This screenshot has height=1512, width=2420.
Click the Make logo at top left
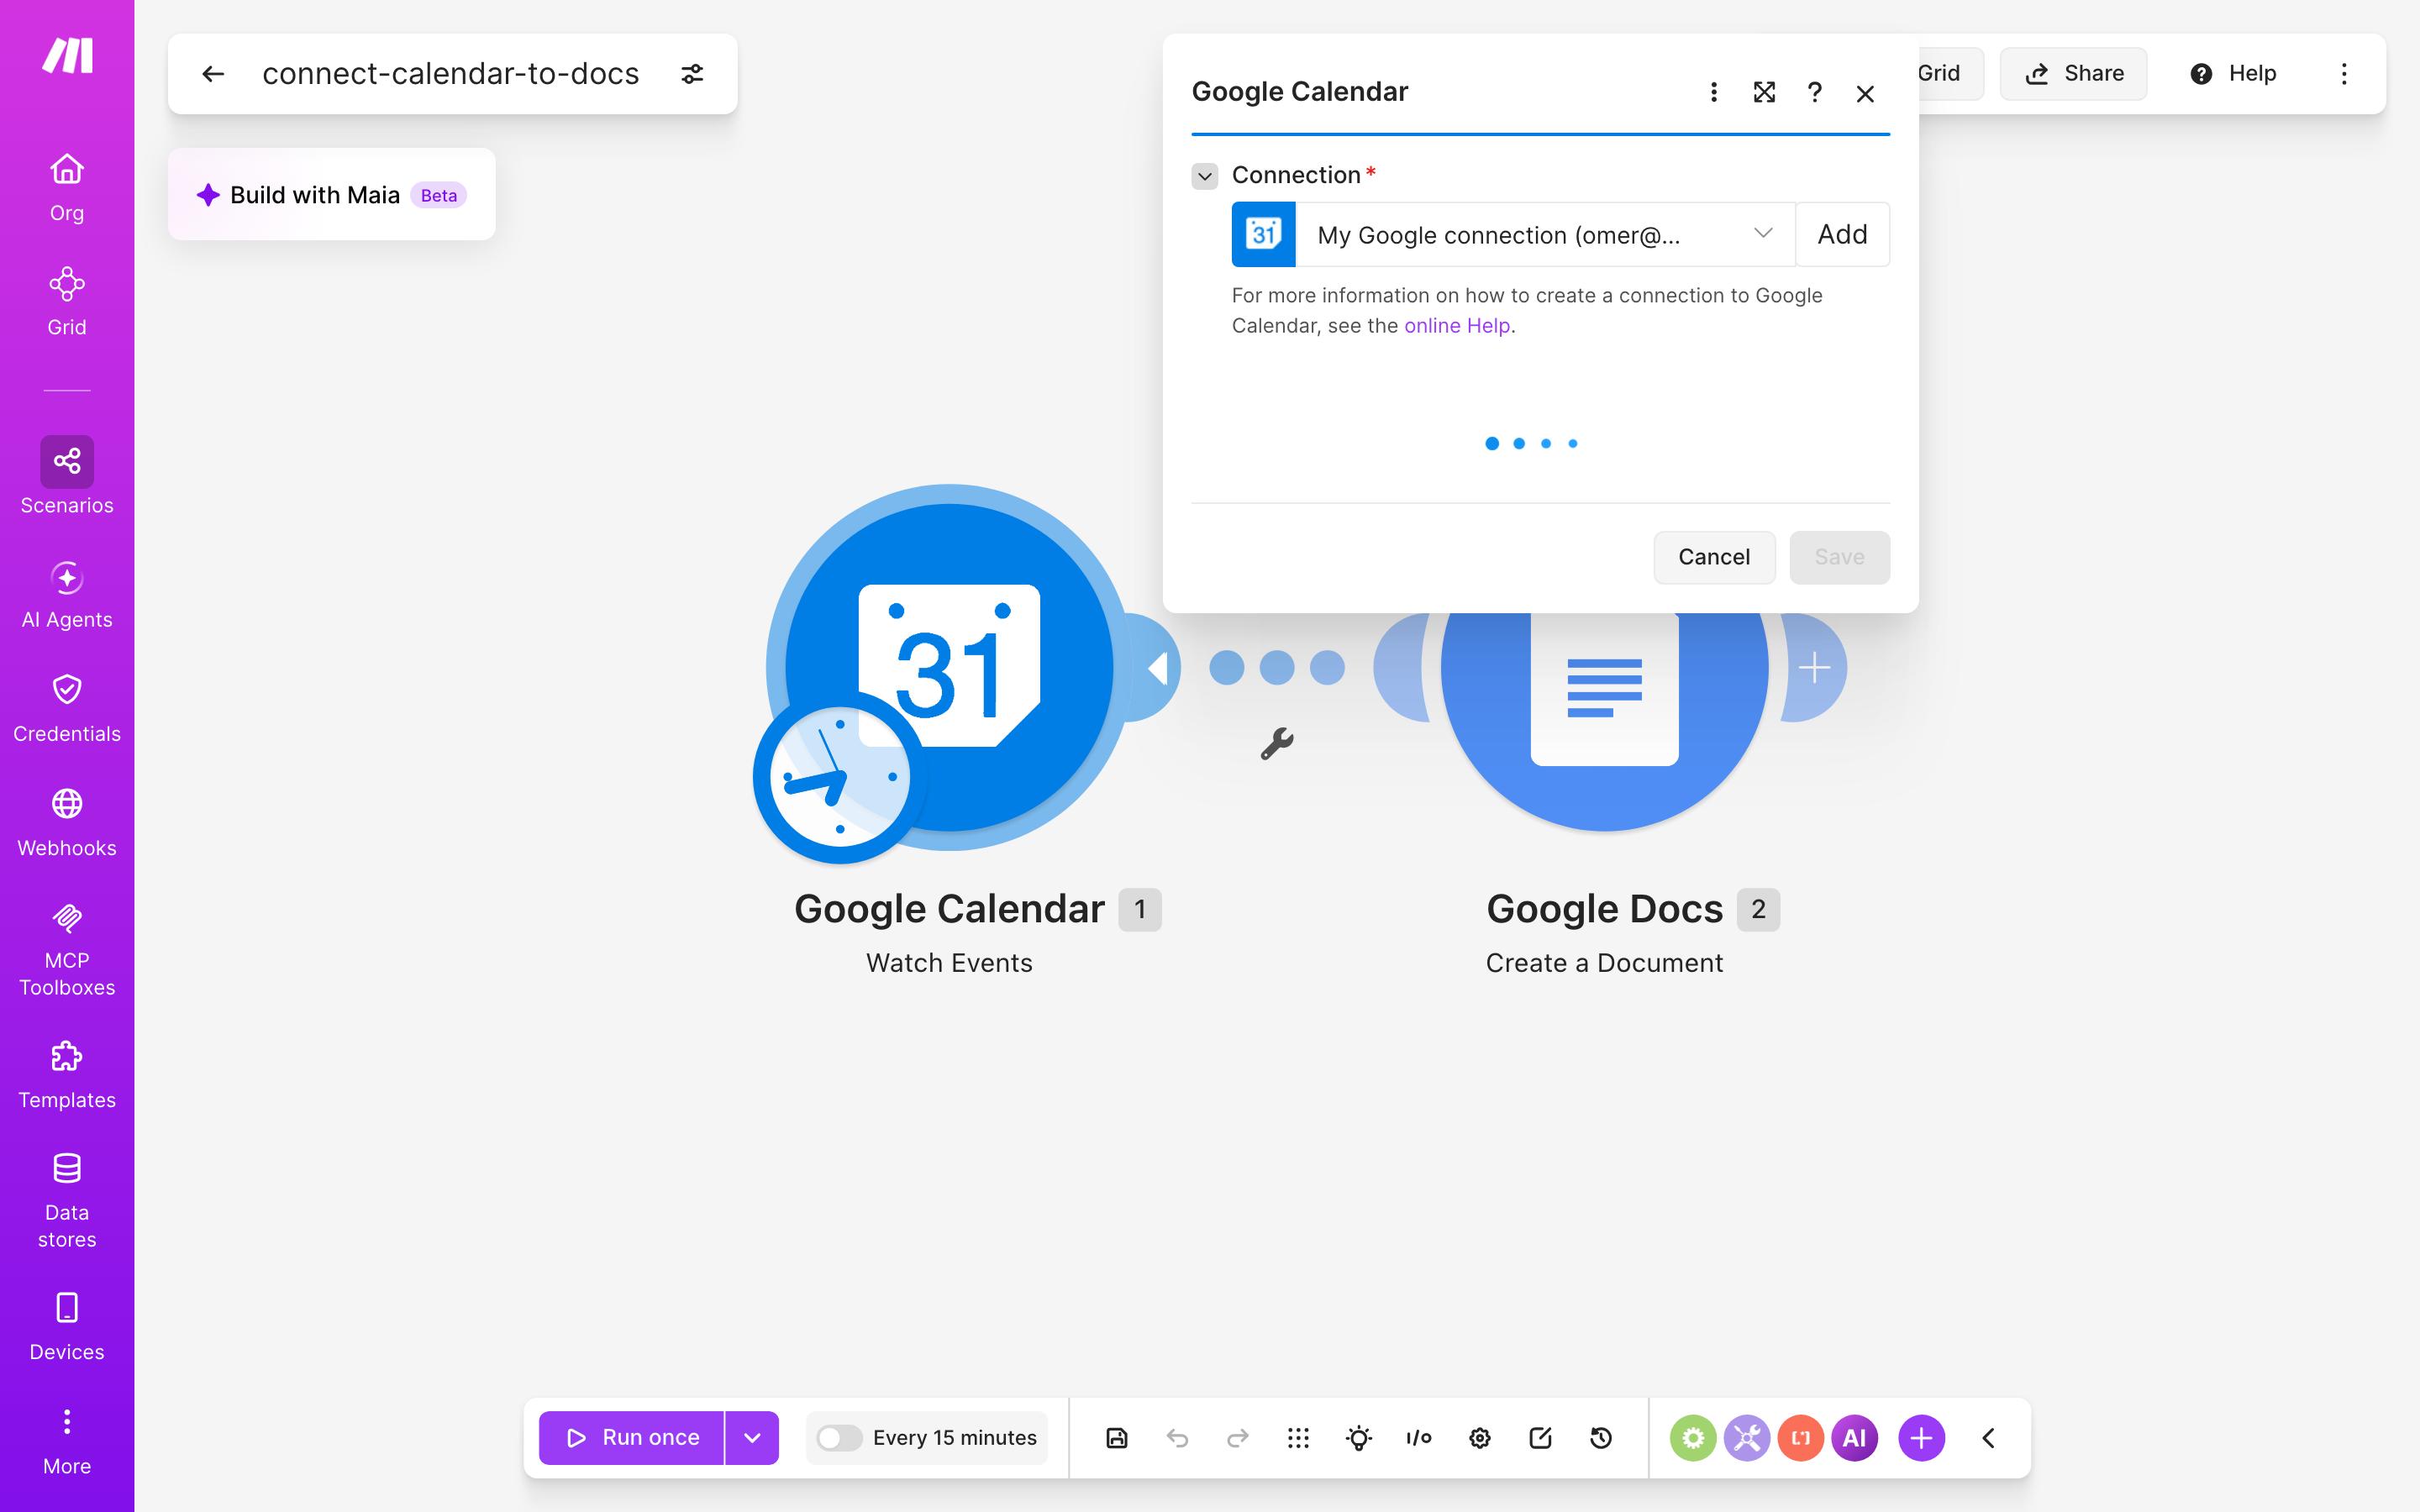(x=67, y=55)
